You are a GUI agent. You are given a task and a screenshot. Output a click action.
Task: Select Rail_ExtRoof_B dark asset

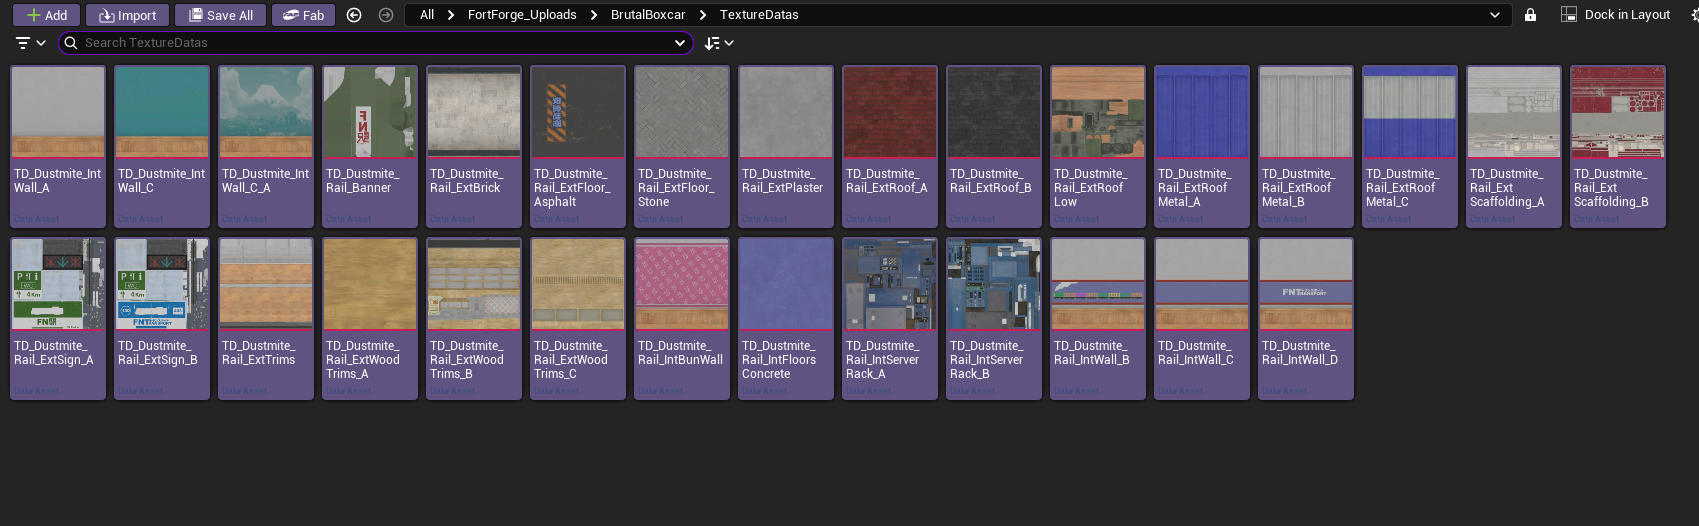pyautogui.click(x=994, y=146)
